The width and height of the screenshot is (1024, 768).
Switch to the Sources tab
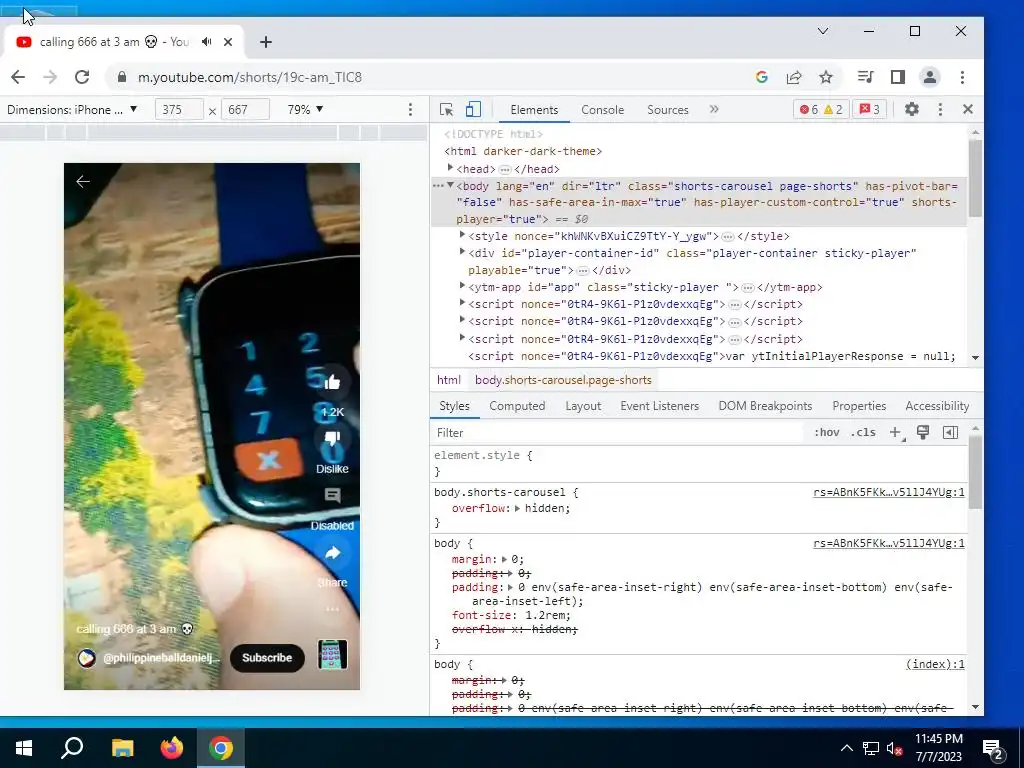click(x=667, y=110)
